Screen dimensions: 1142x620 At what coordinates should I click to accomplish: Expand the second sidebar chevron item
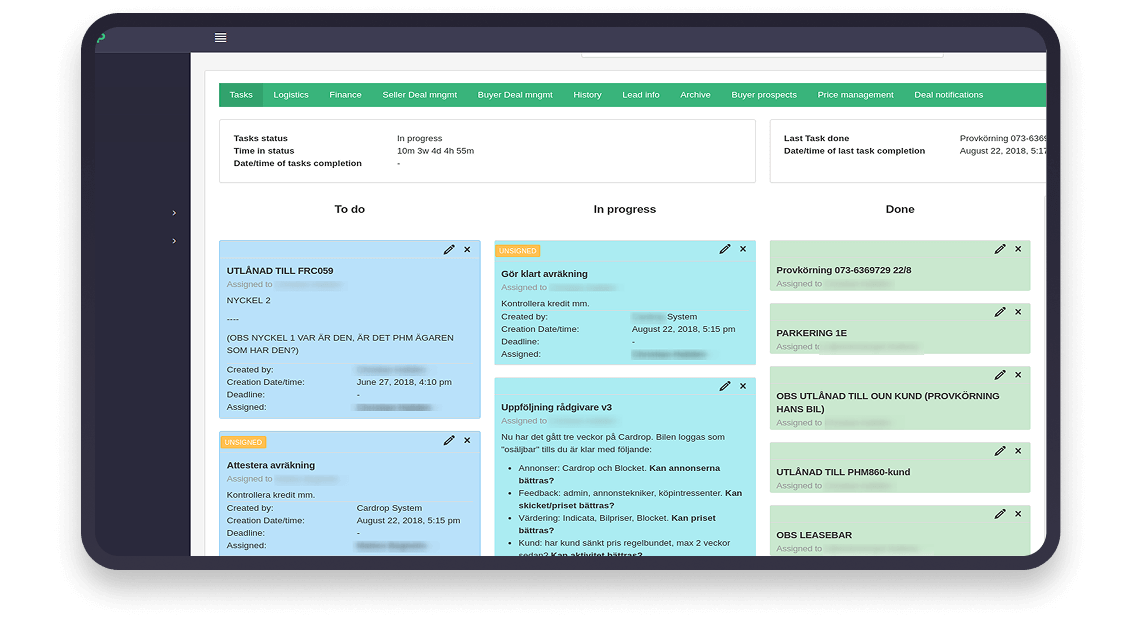174,241
